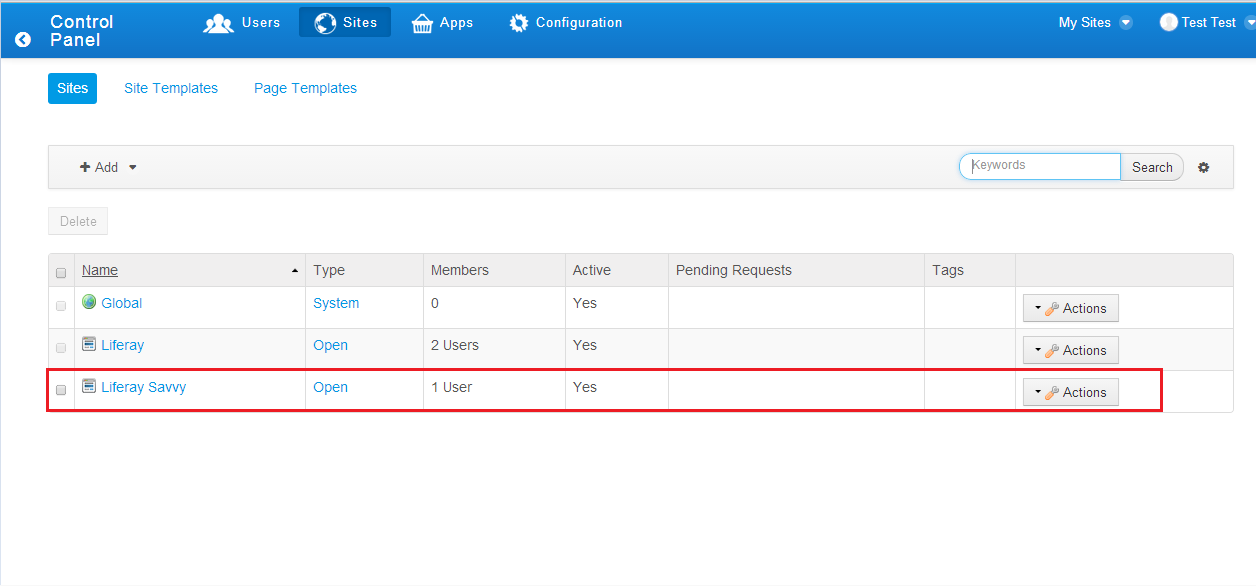The height and width of the screenshot is (586, 1256).
Task: Click the wrench icon in Liferay Savvy's Actions
Action: [1052, 393]
